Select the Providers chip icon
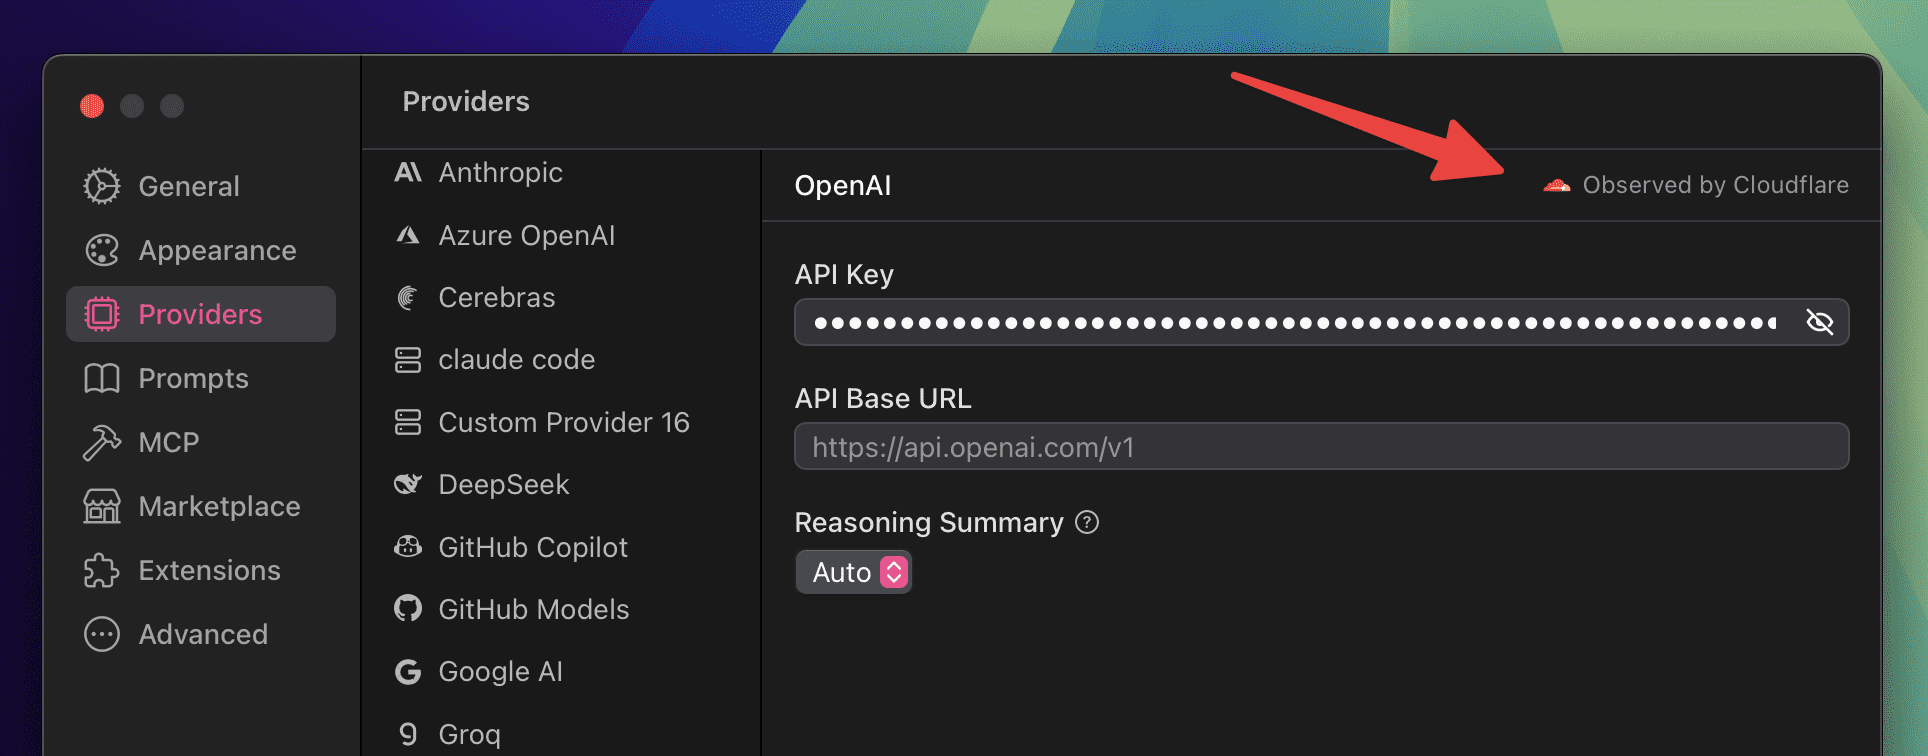1928x756 pixels. click(x=102, y=314)
